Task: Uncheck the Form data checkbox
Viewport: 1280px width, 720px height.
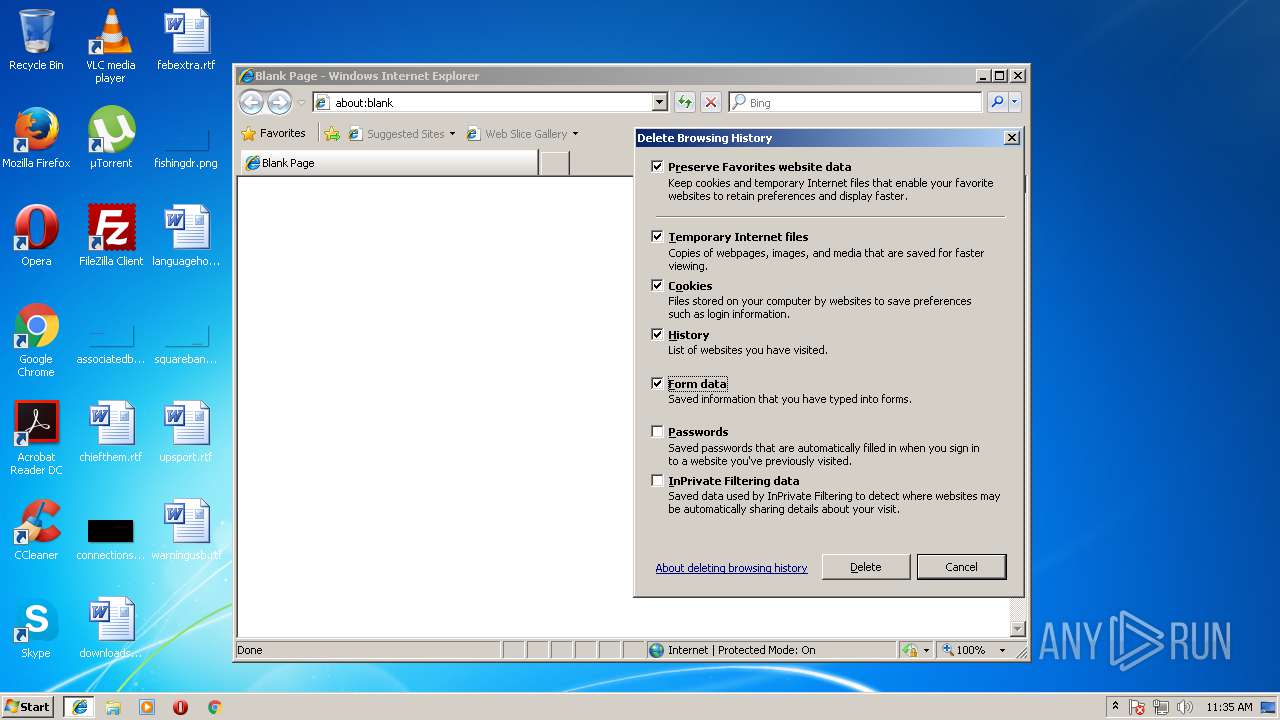Action: tap(657, 384)
